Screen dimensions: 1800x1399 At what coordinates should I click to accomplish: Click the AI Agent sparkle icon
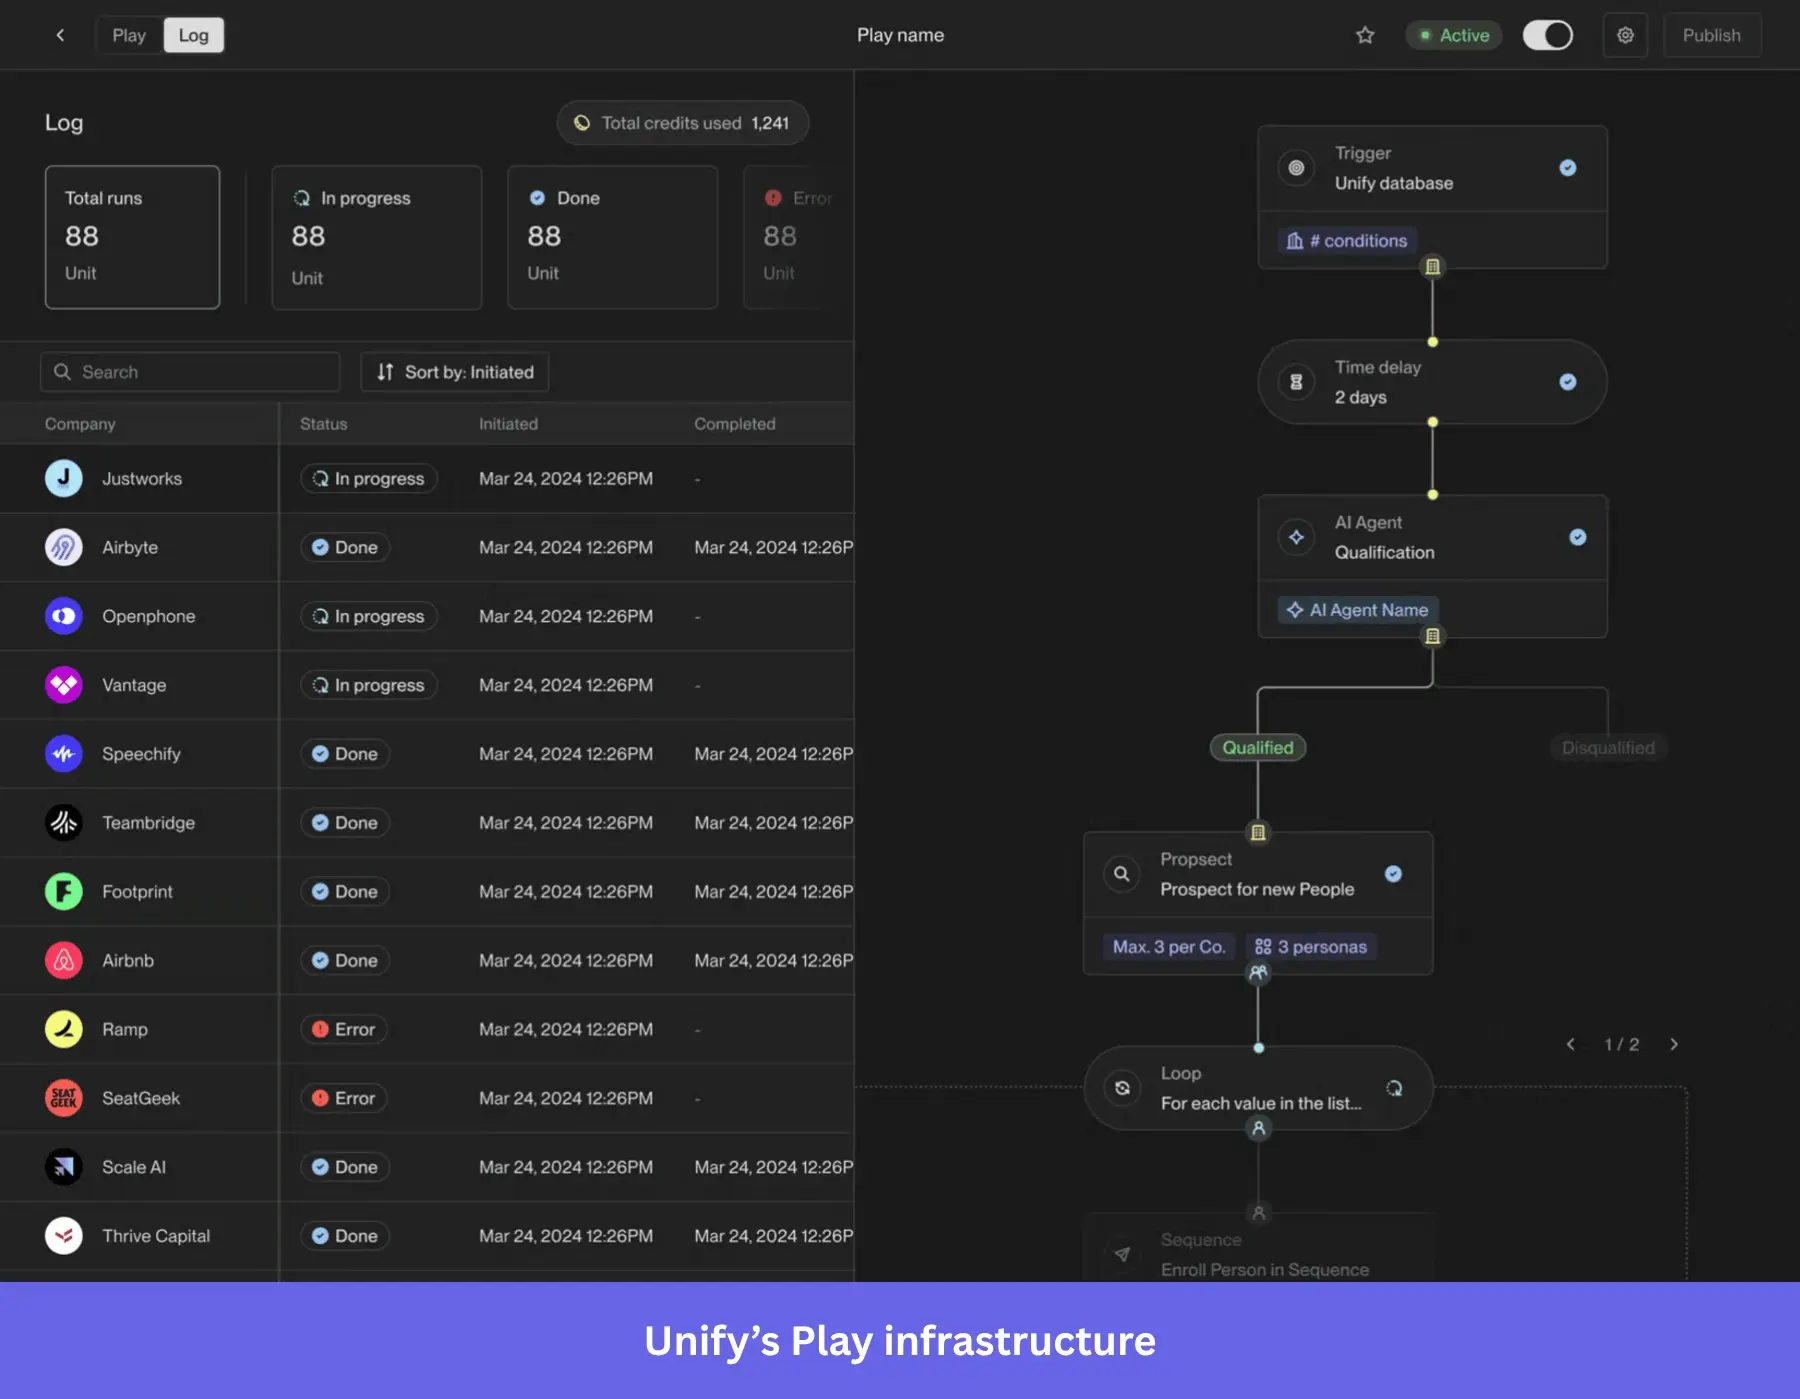[1296, 537]
